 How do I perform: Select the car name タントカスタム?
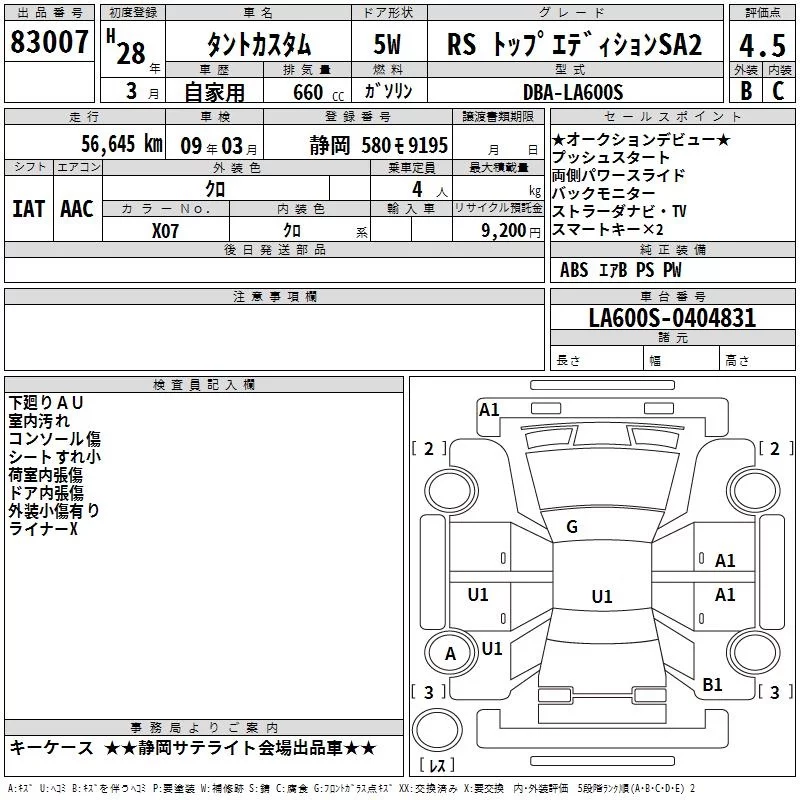pyautogui.click(x=259, y=44)
